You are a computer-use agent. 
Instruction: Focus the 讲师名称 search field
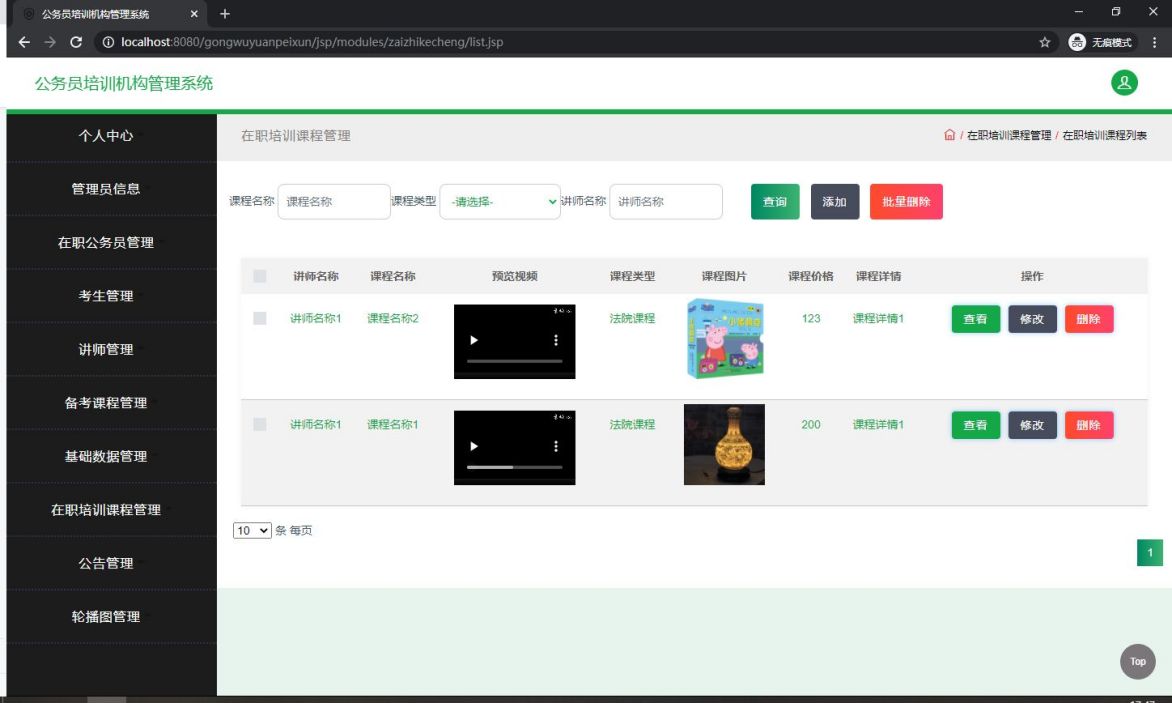click(666, 202)
